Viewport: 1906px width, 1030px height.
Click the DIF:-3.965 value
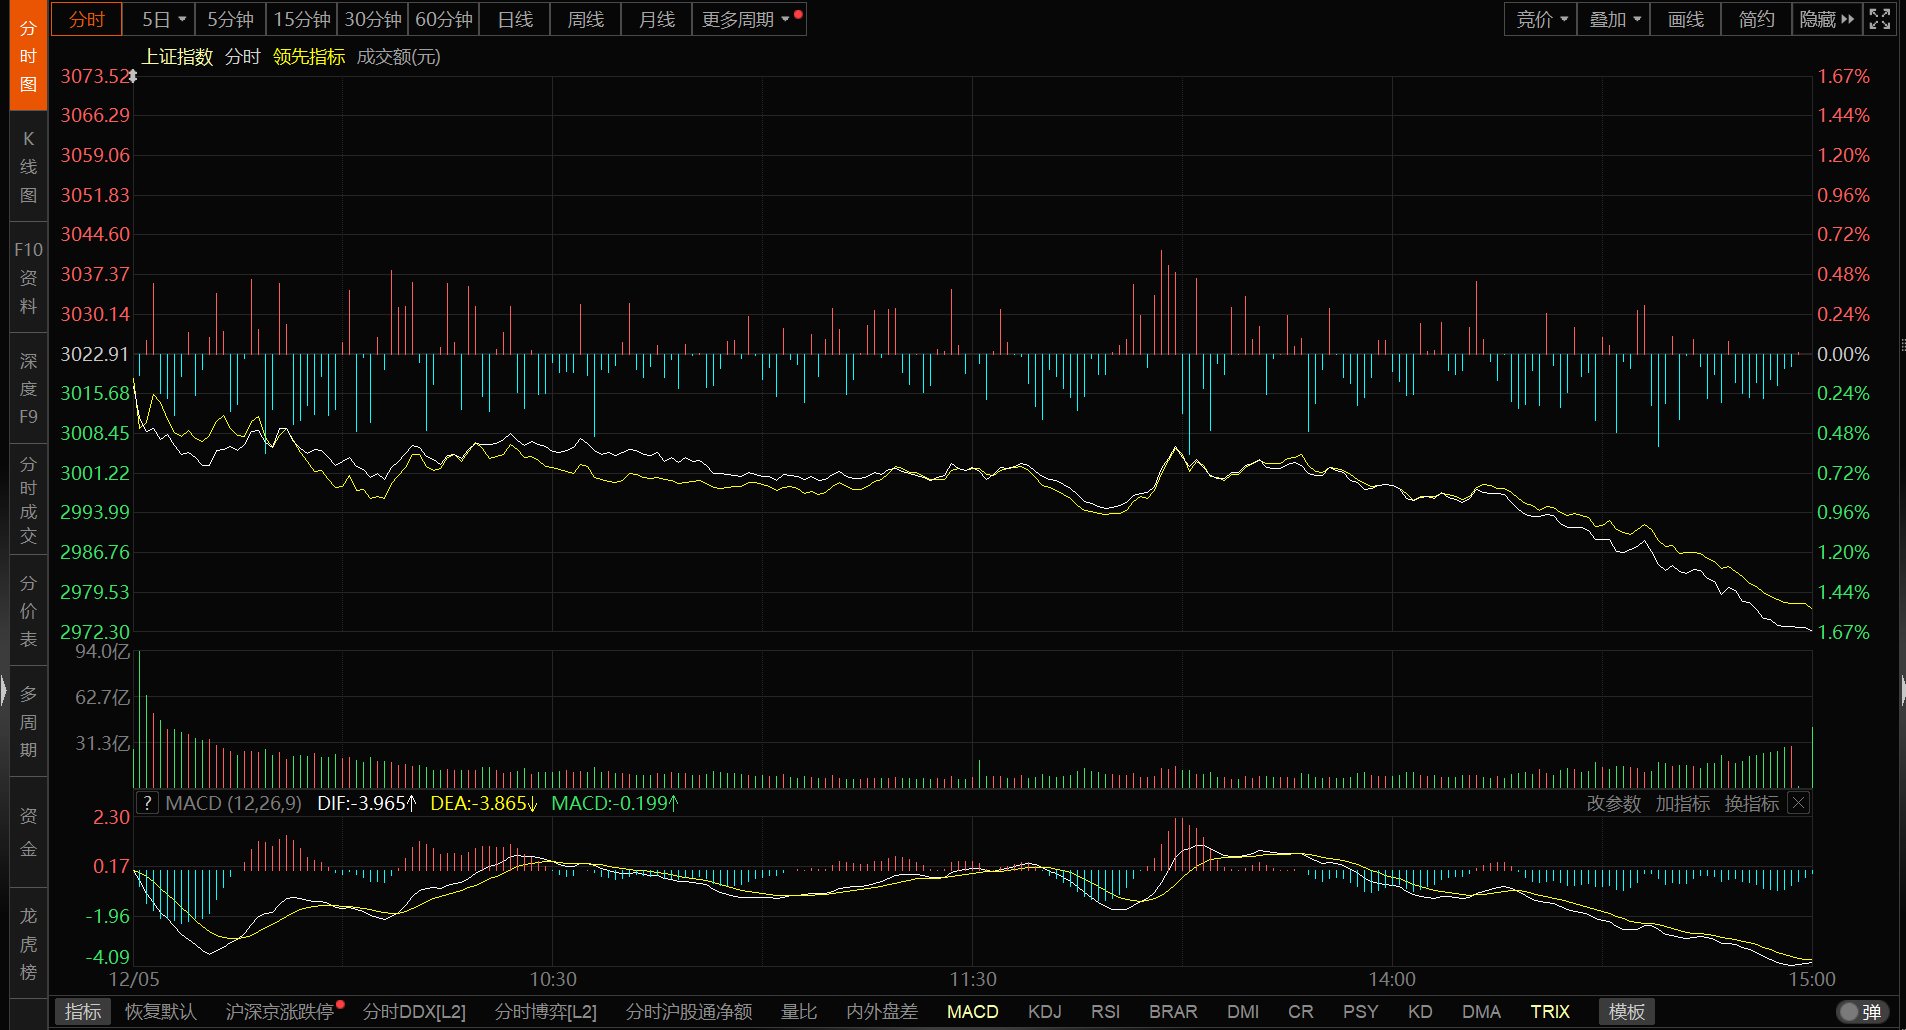(x=366, y=803)
